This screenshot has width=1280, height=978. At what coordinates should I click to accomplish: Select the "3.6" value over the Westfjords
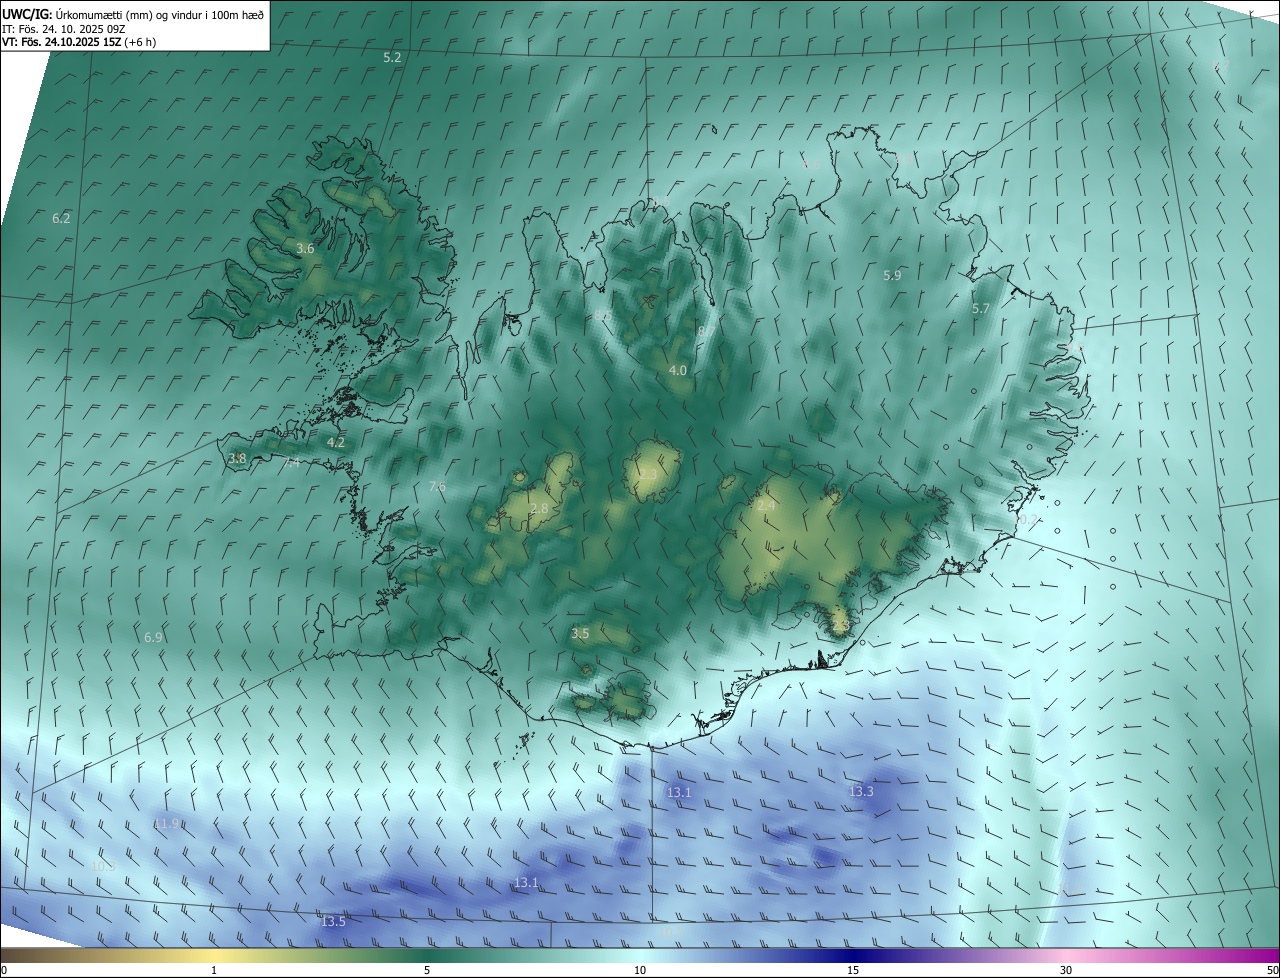305,248
